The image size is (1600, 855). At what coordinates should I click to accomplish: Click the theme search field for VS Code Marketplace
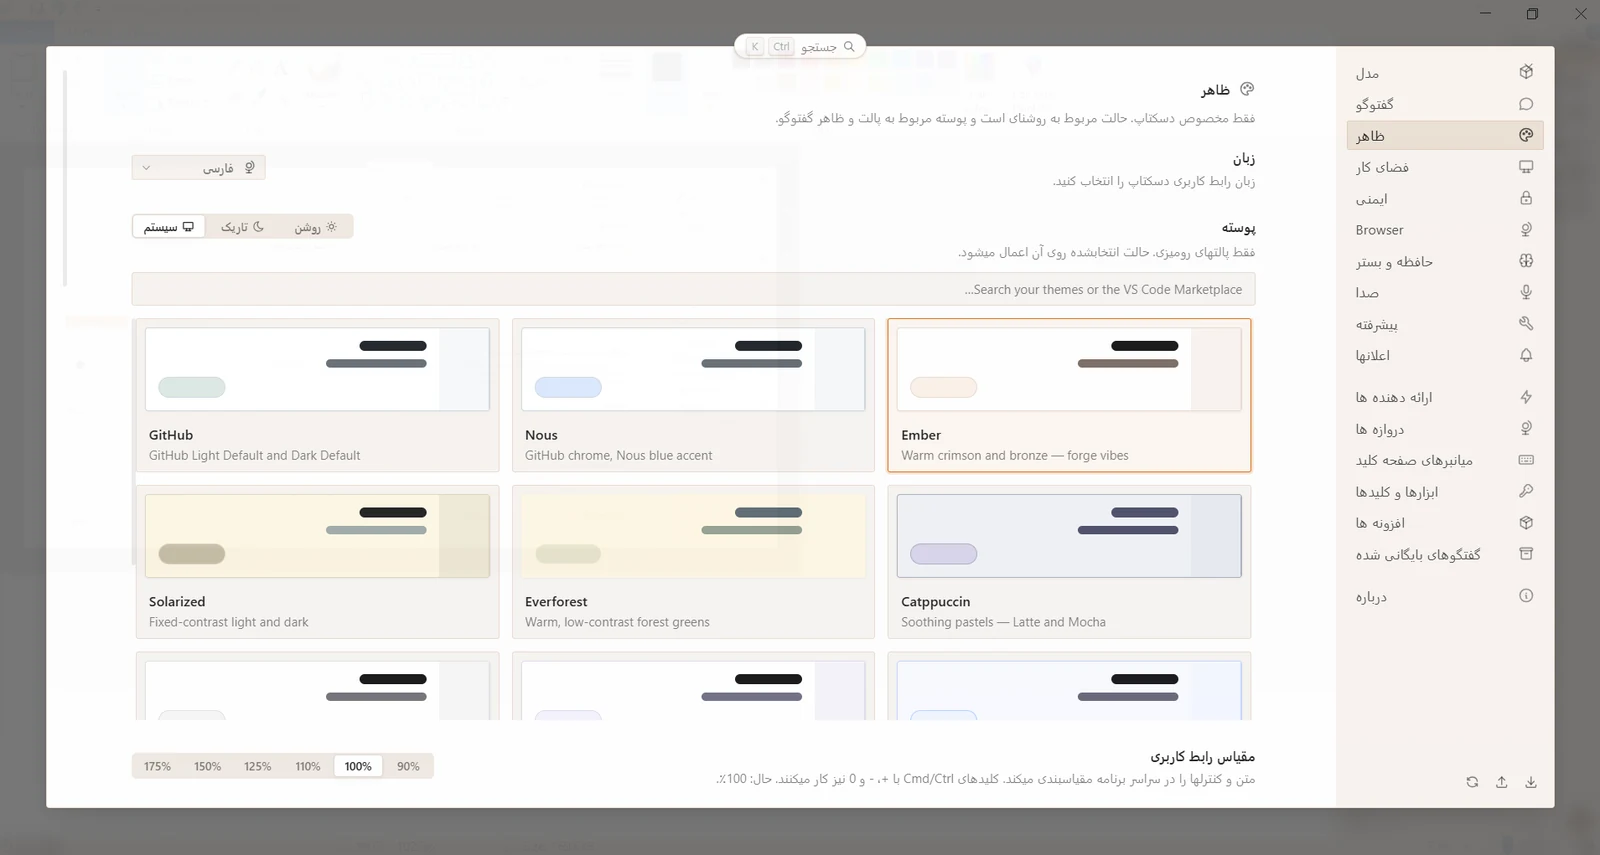693,289
